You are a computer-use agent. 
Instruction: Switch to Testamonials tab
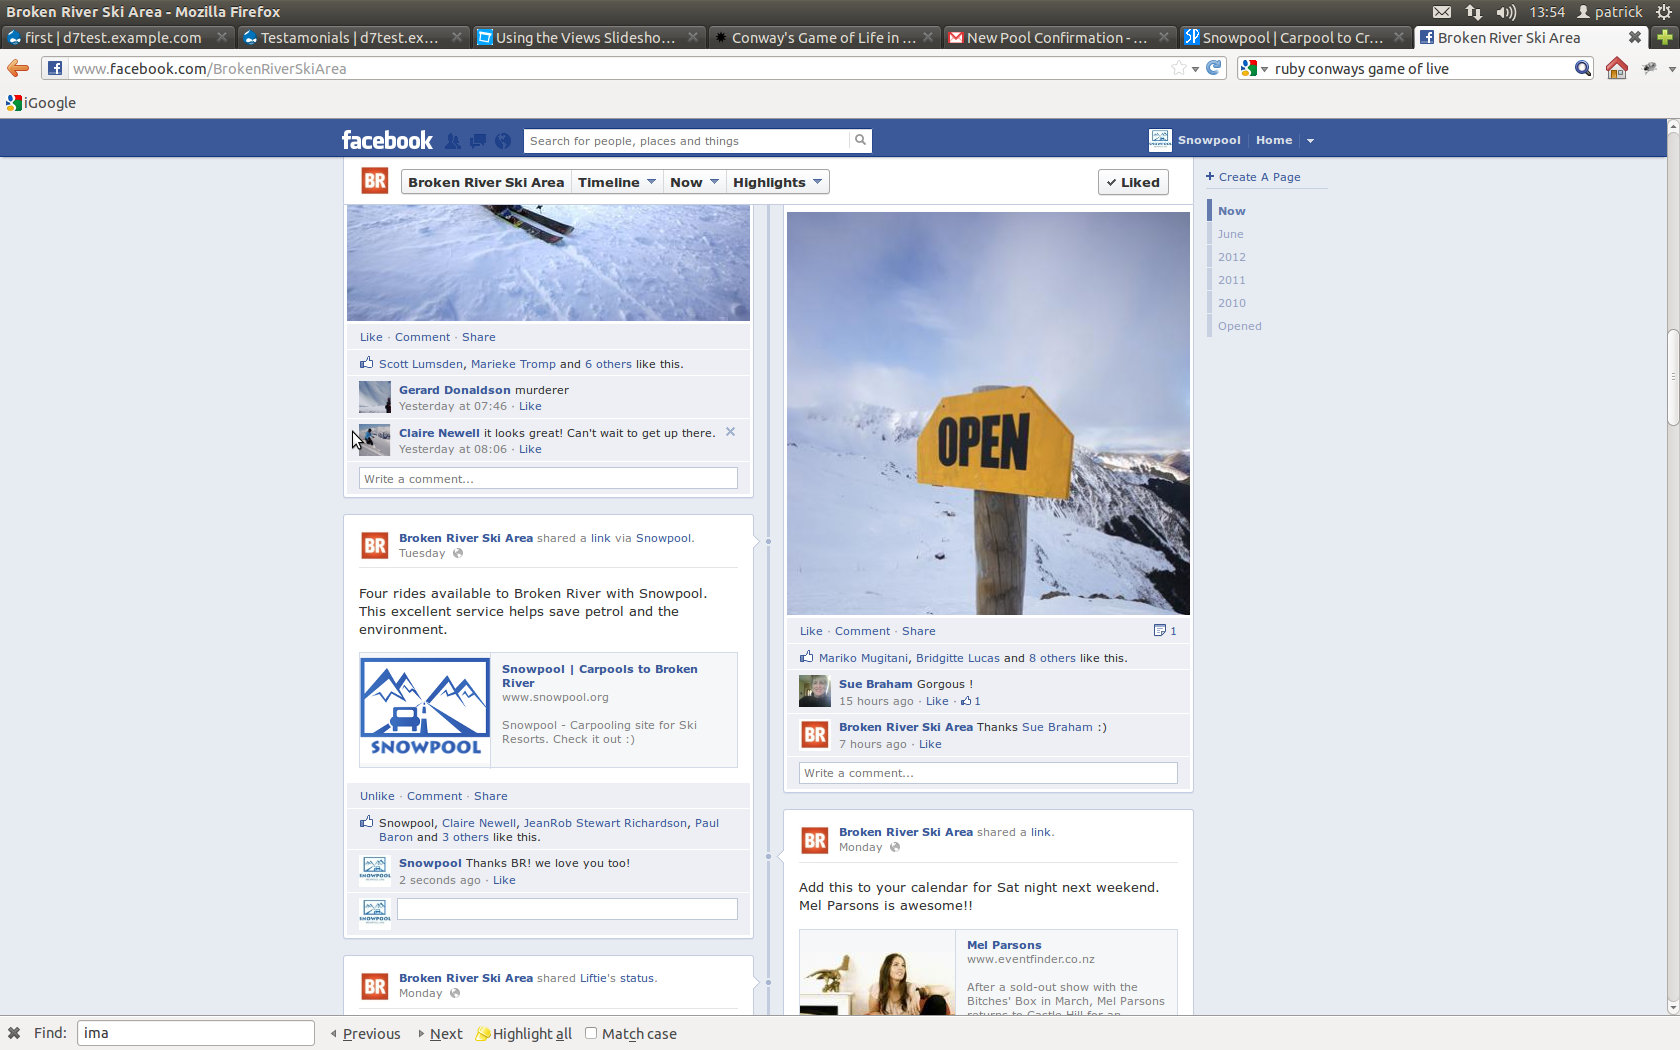point(349,37)
